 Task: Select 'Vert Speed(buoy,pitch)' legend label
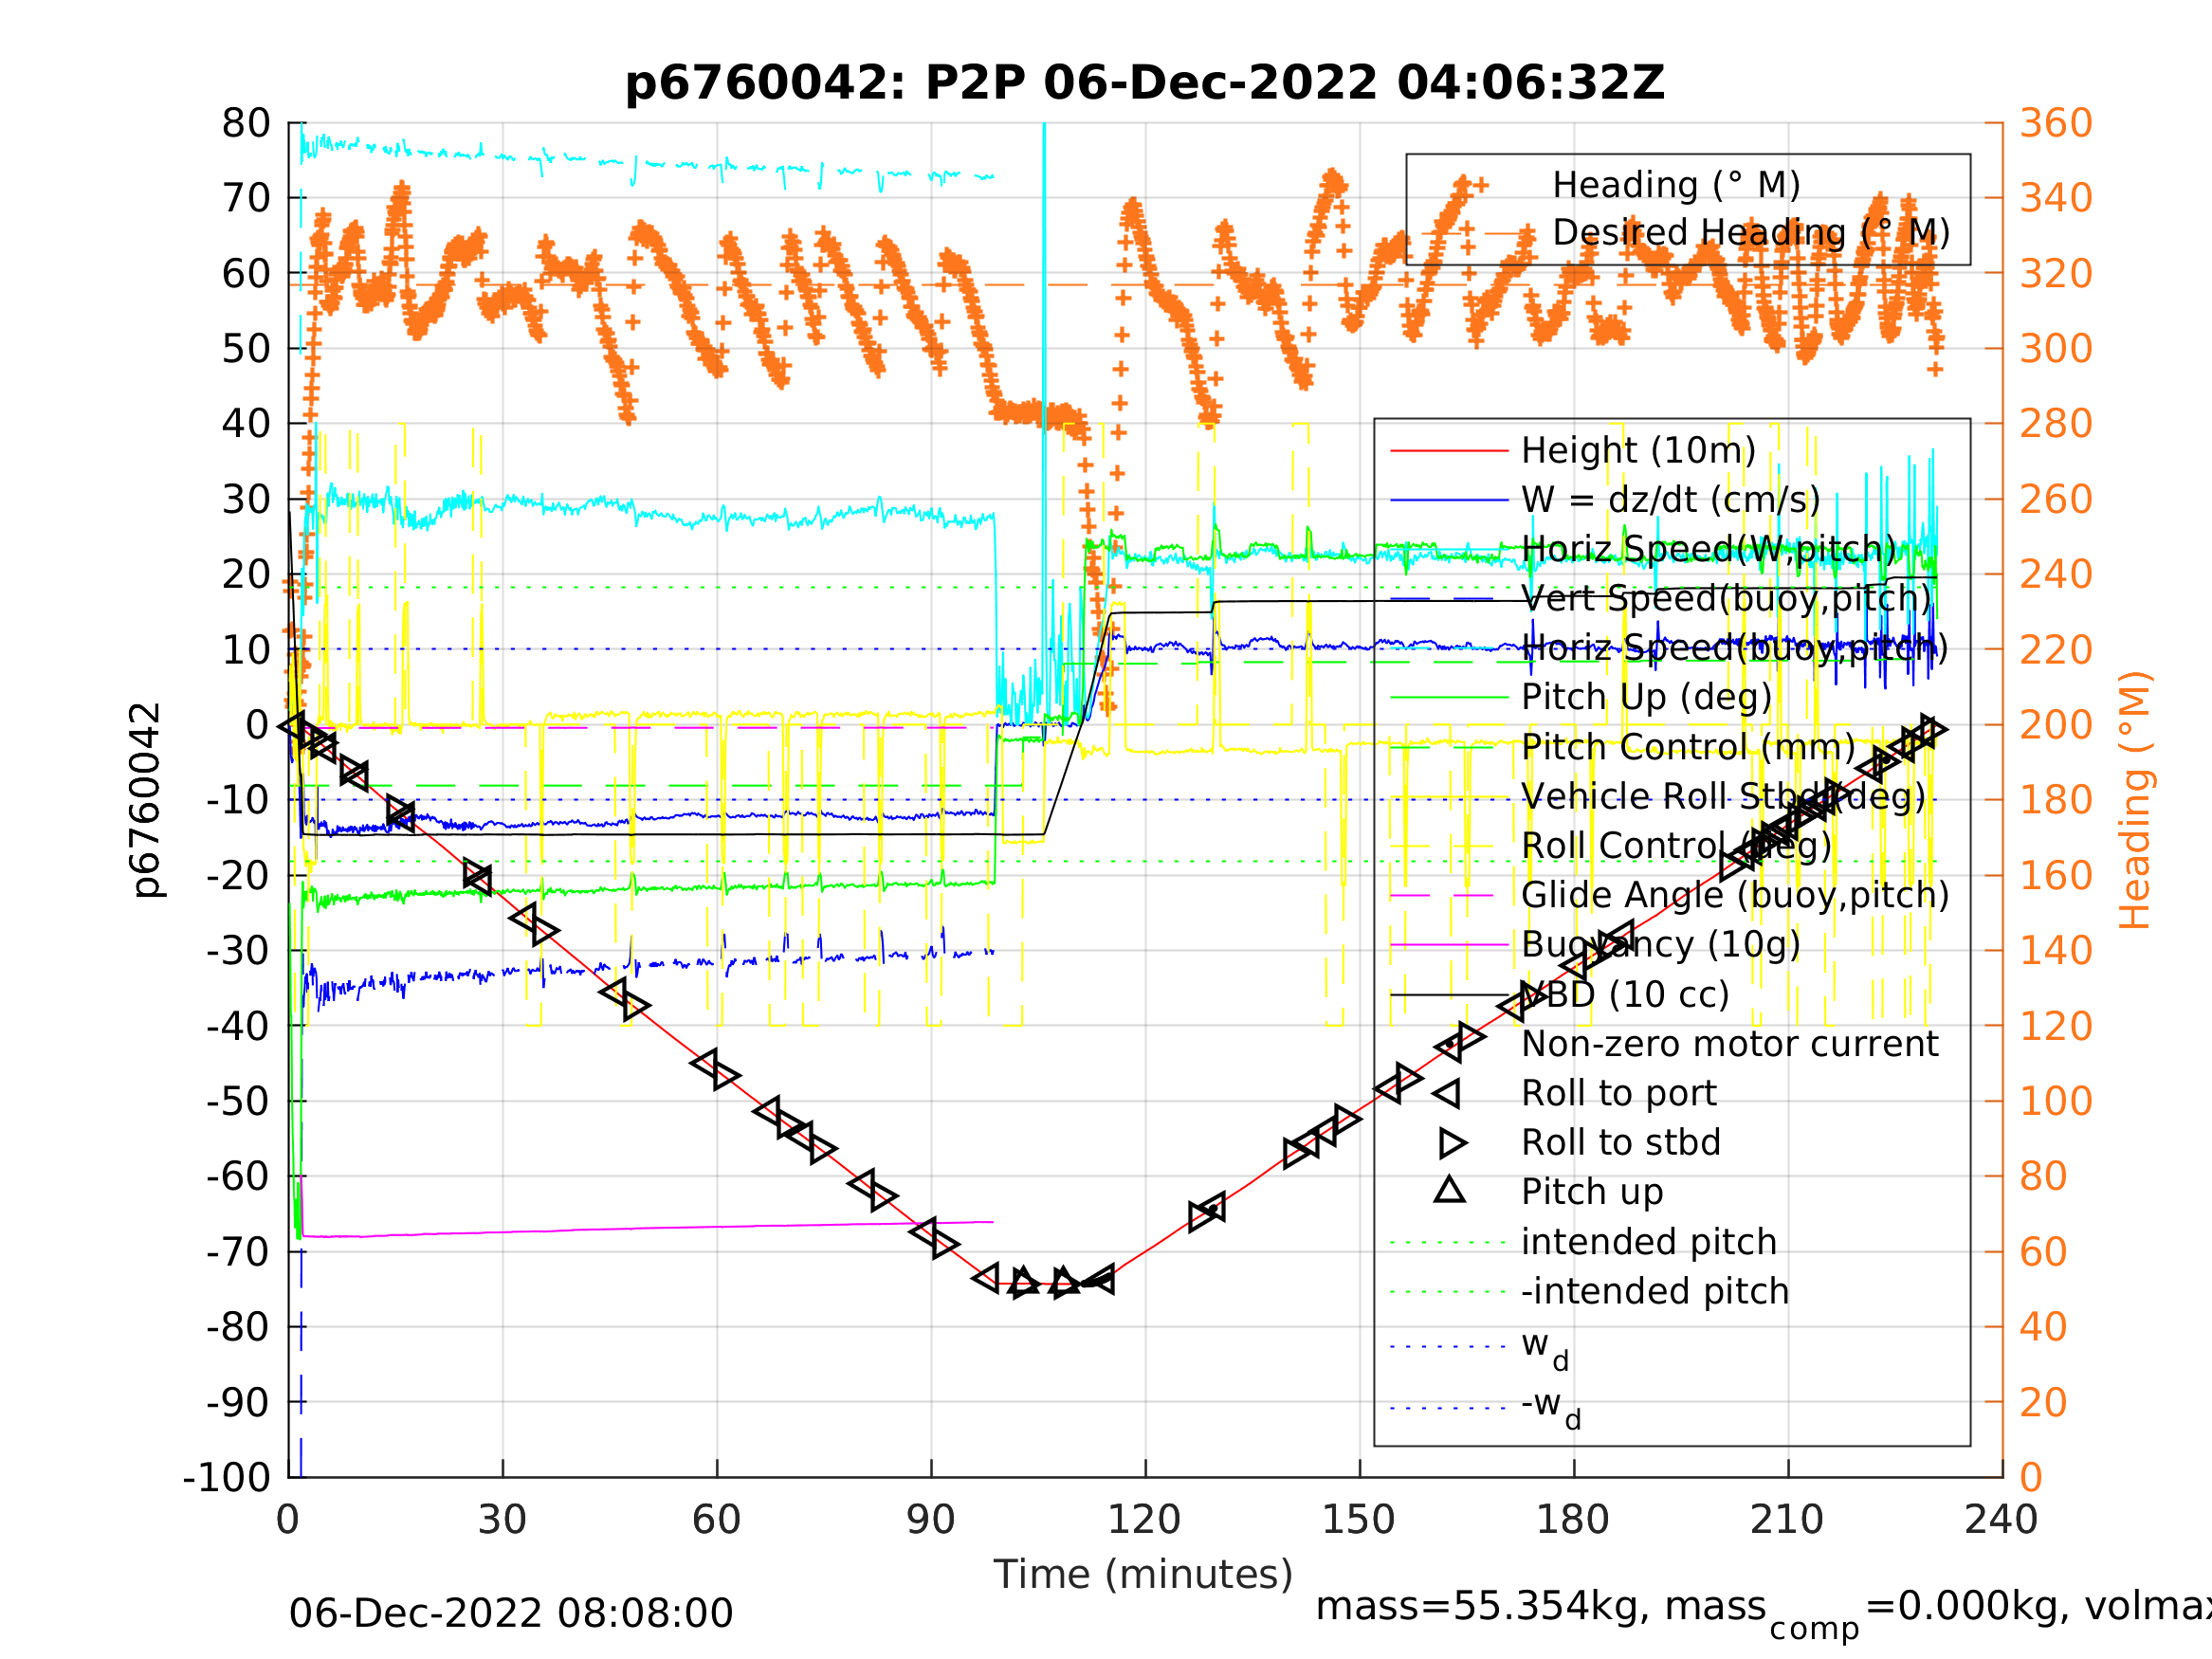click(x=1726, y=599)
